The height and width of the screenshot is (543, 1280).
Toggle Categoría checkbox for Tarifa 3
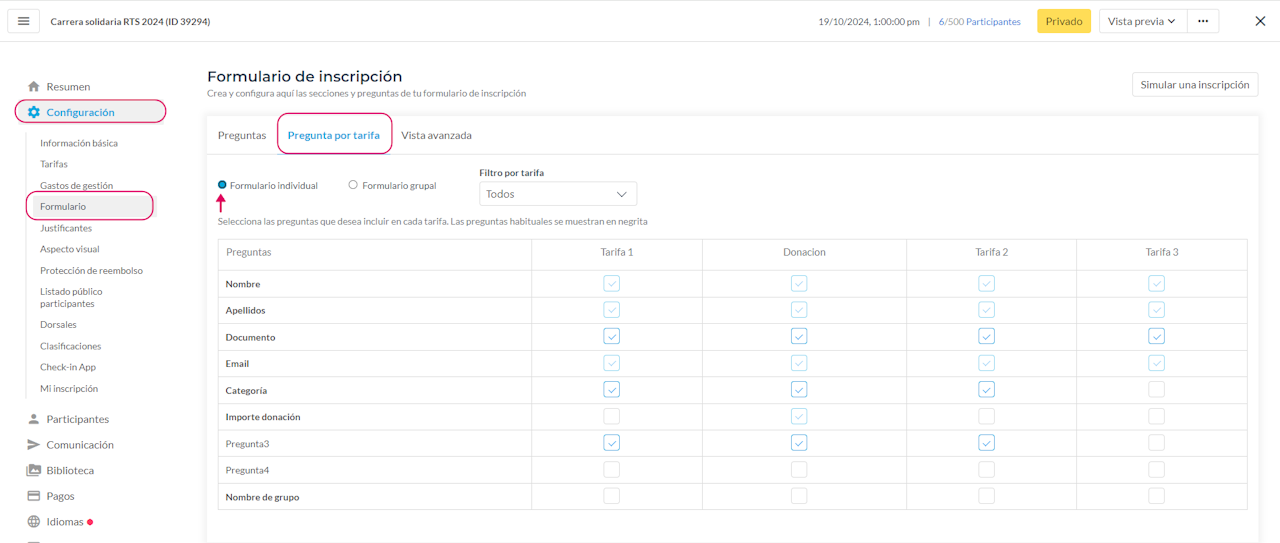coord(1157,390)
